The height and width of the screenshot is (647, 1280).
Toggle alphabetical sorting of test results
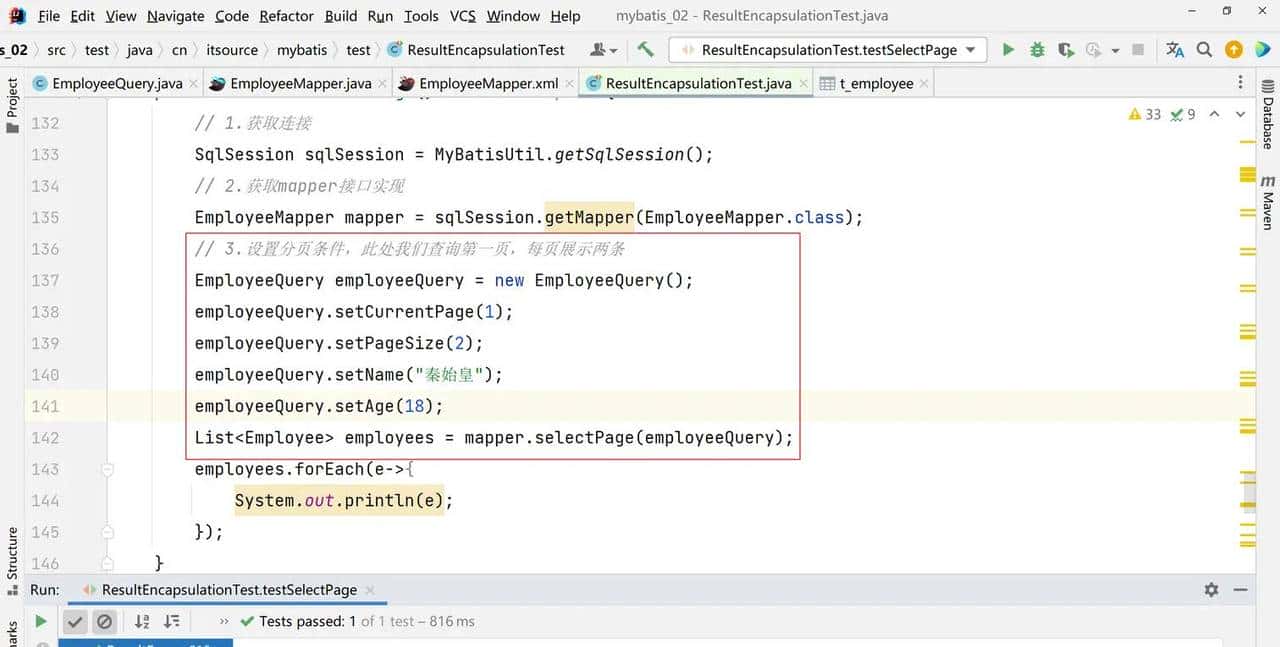click(142, 622)
